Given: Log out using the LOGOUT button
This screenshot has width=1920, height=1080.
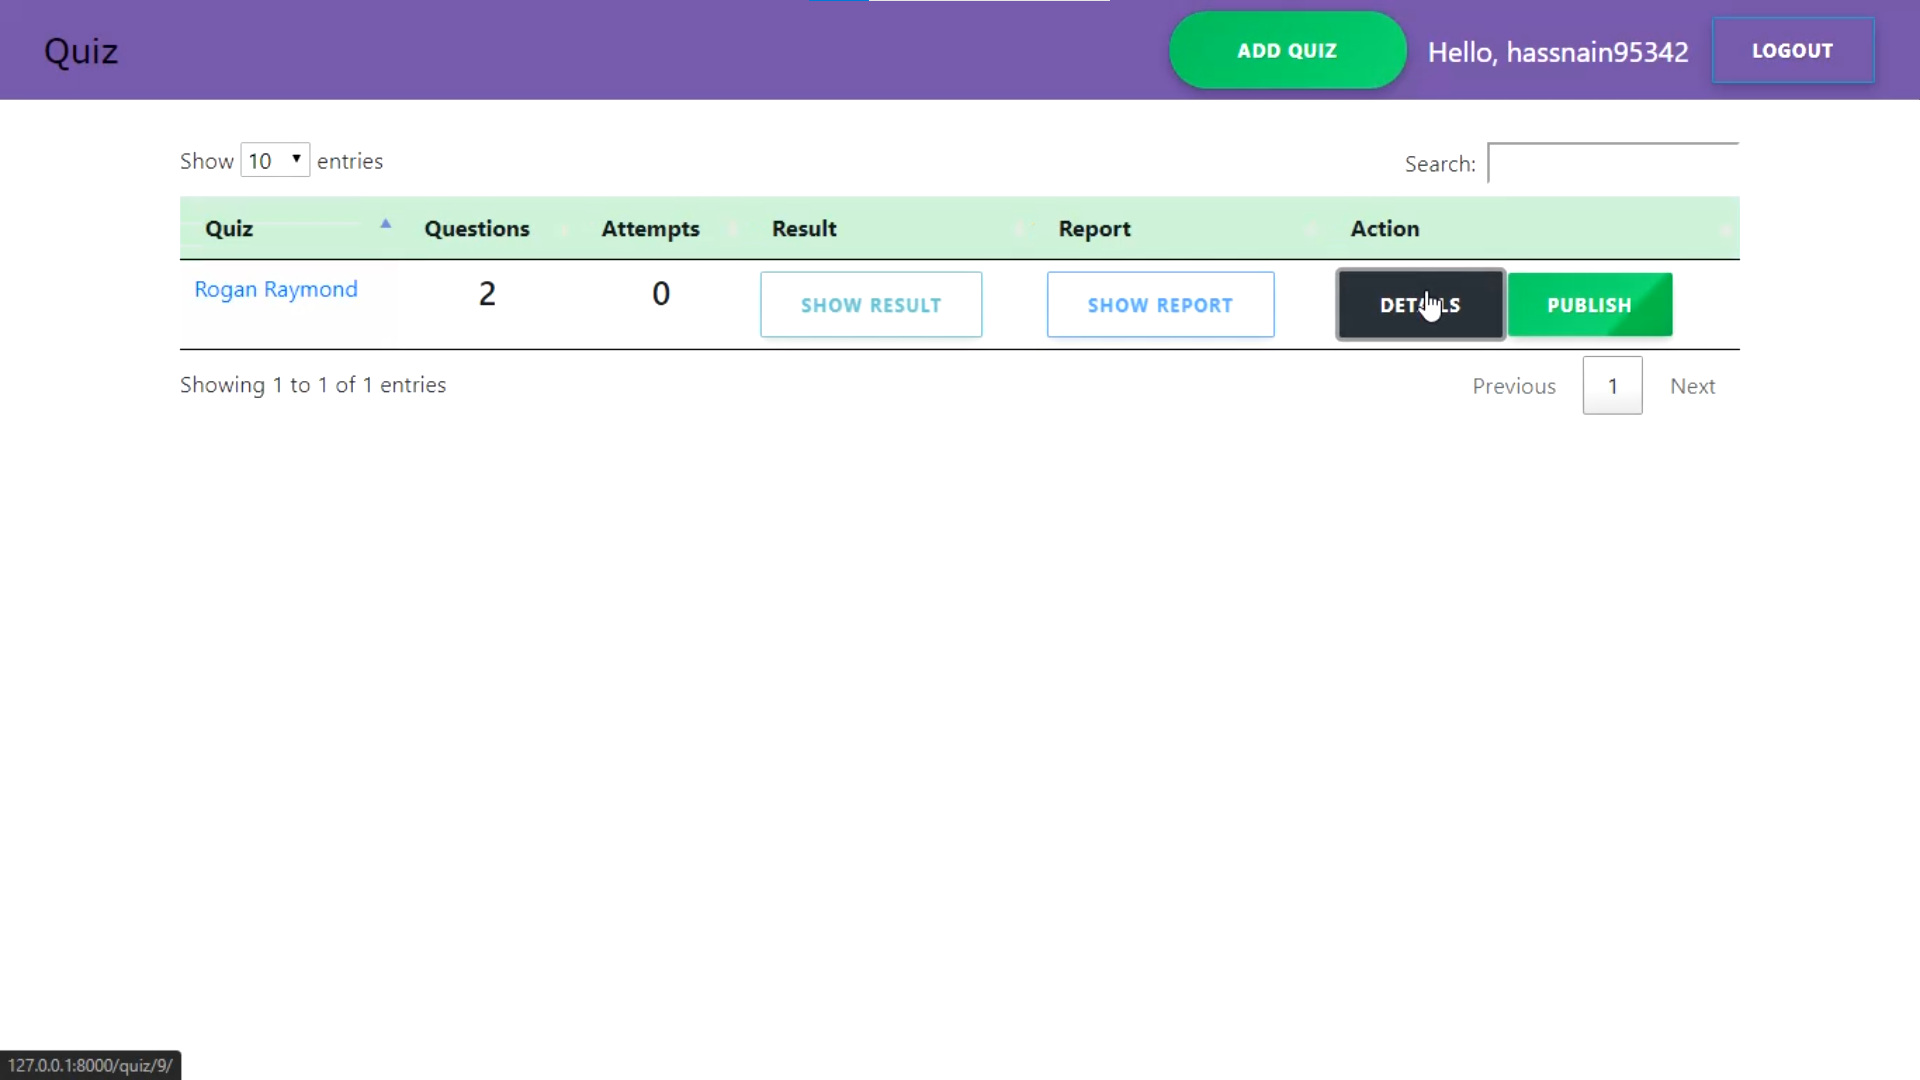Looking at the screenshot, I should (x=1792, y=51).
